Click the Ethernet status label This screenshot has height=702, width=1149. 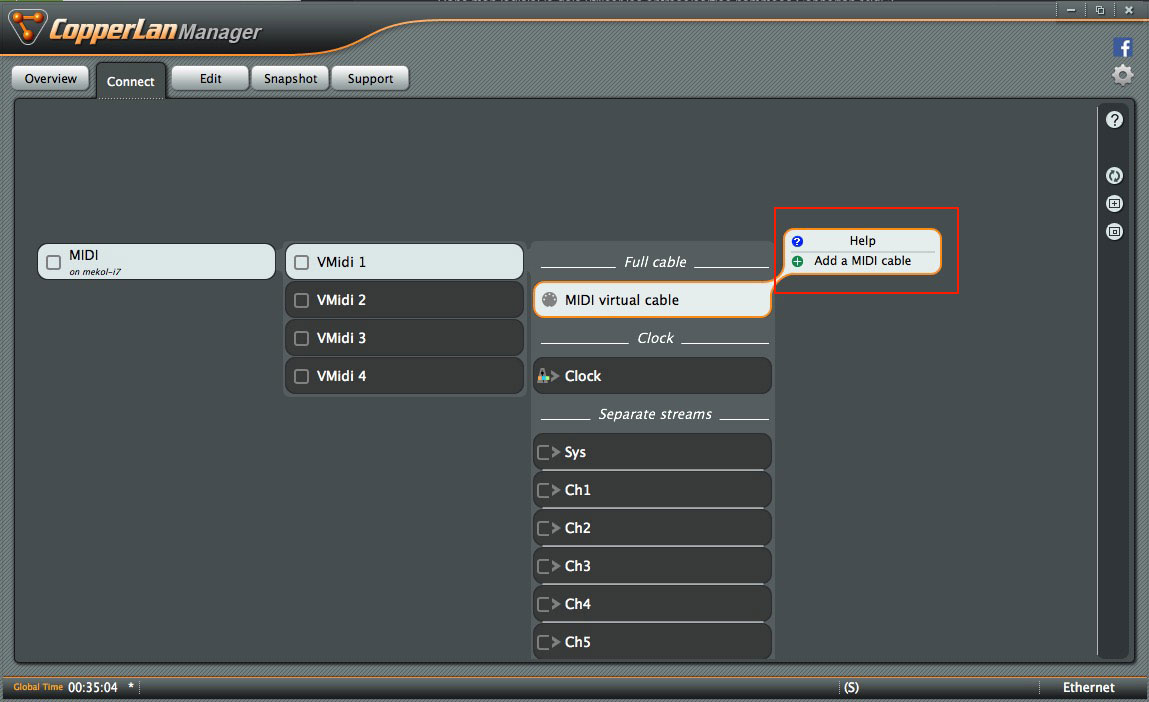click(x=1088, y=687)
